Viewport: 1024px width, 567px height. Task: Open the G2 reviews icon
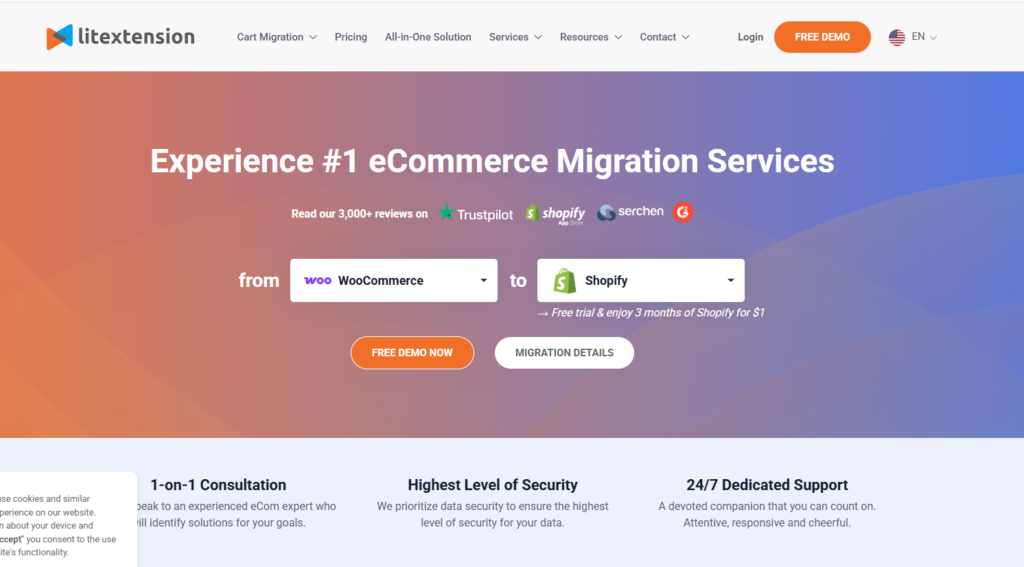point(682,212)
